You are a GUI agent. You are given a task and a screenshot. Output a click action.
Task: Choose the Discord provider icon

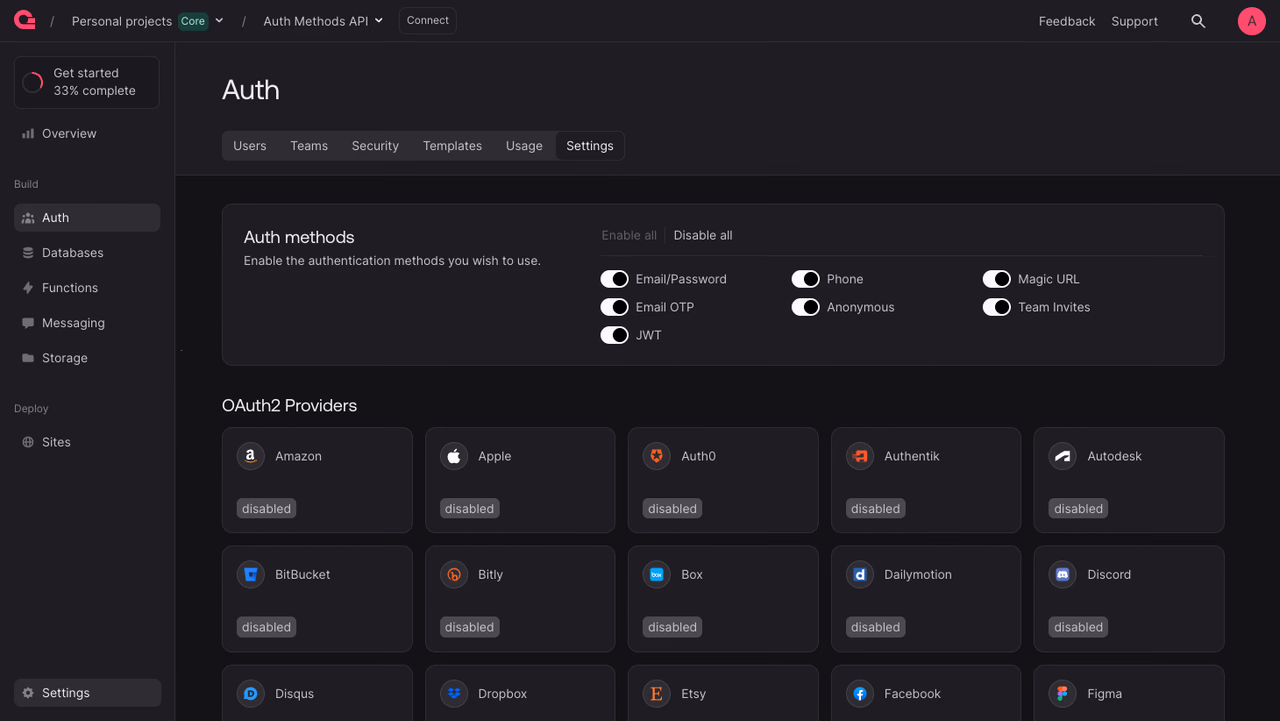(1062, 575)
